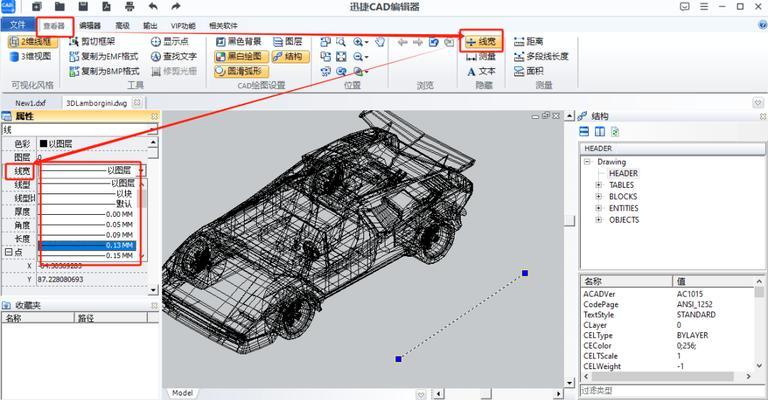Switch to the 输出 output tab
Image resolution: width=768 pixels, height=400 pixels.
(150, 25)
